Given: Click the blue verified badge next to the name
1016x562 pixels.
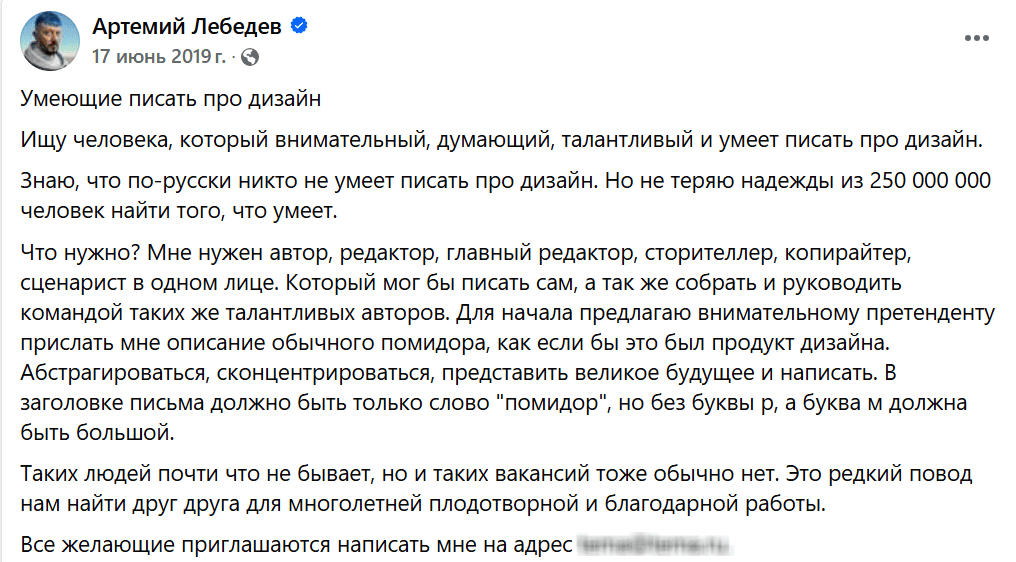Looking at the screenshot, I should coord(299,26).
